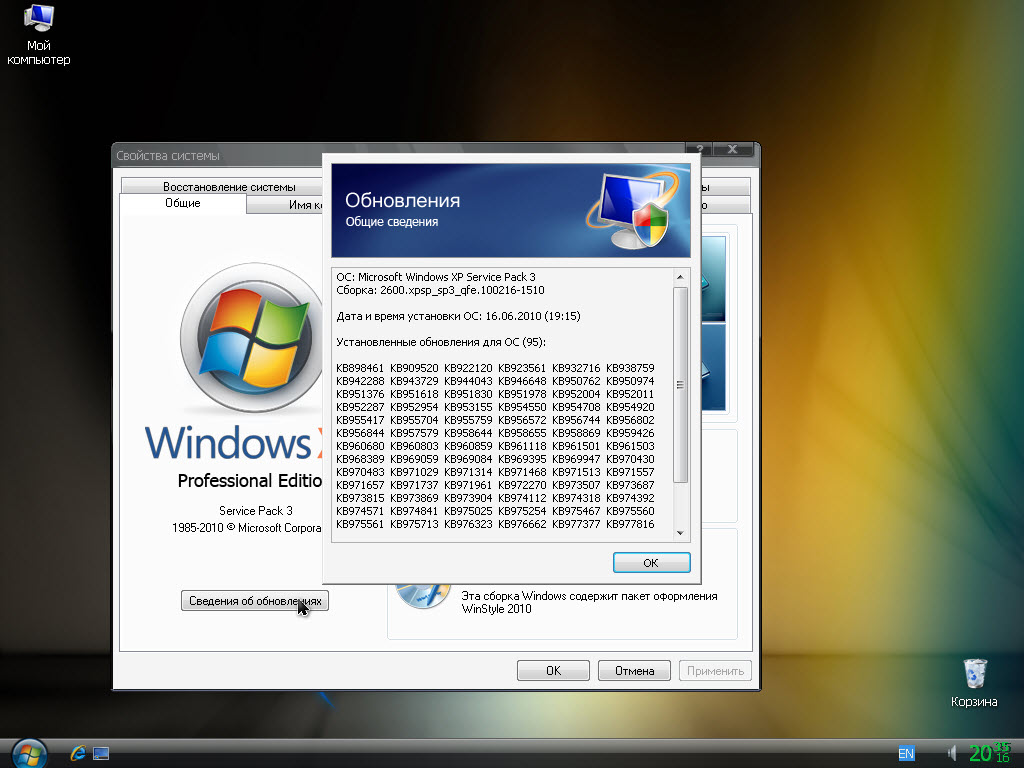Launch Internet Explorer from quick launch
This screenshot has width=1024, height=768.
pyautogui.click(x=78, y=753)
